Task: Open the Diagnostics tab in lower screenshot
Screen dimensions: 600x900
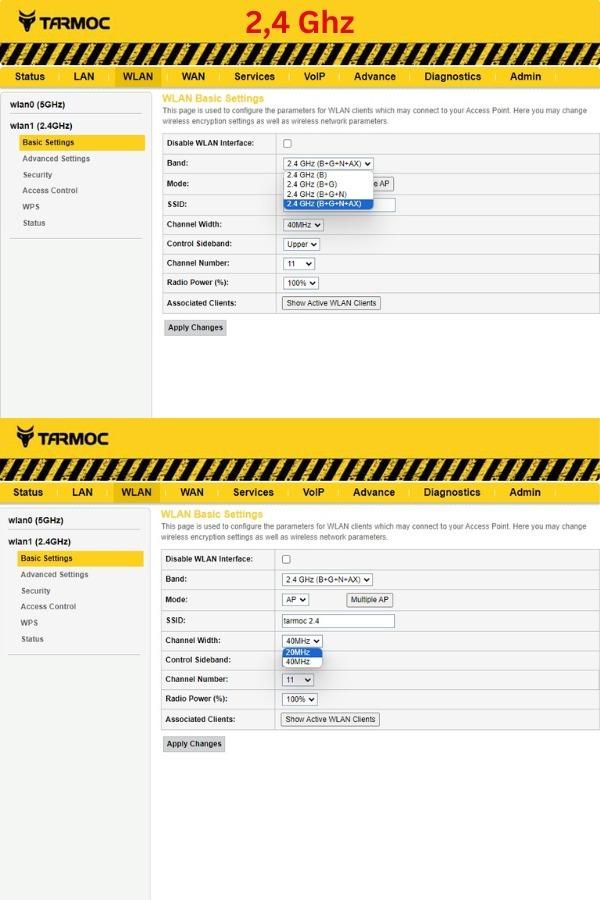Action: click(x=452, y=492)
